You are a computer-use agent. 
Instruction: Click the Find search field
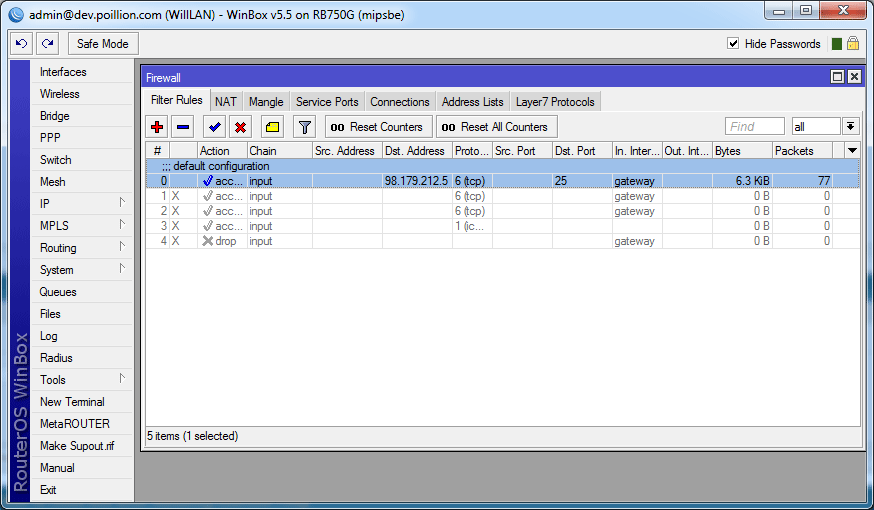coord(755,127)
